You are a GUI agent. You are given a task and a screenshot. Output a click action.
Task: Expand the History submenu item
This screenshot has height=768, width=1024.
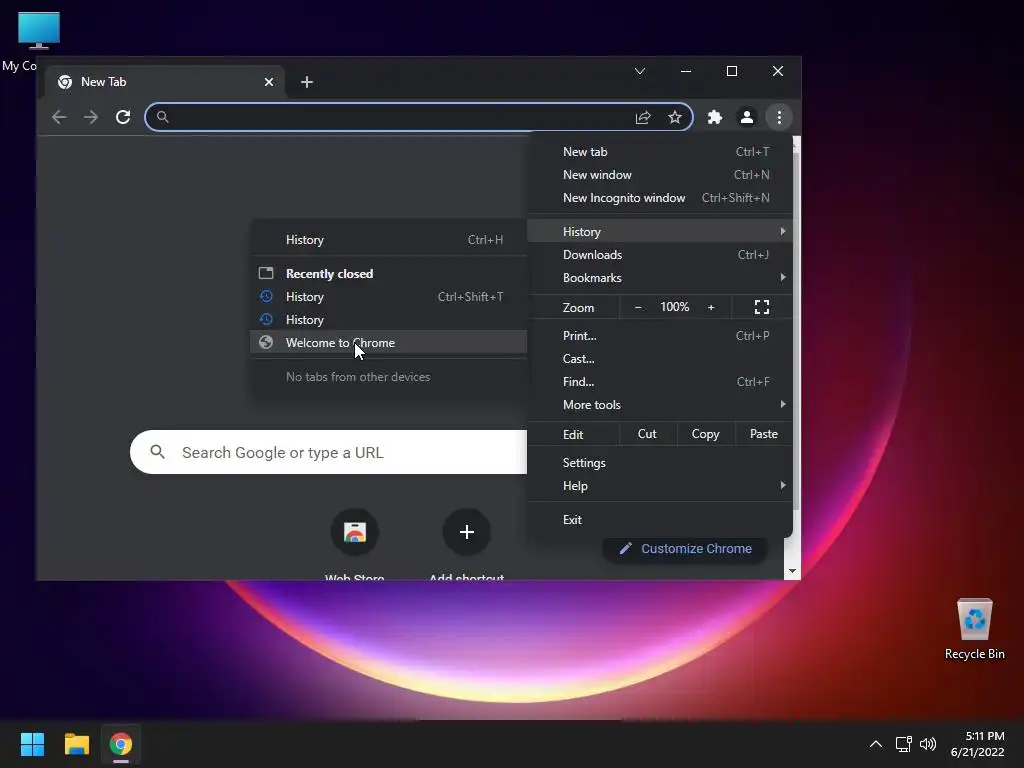click(x=660, y=231)
